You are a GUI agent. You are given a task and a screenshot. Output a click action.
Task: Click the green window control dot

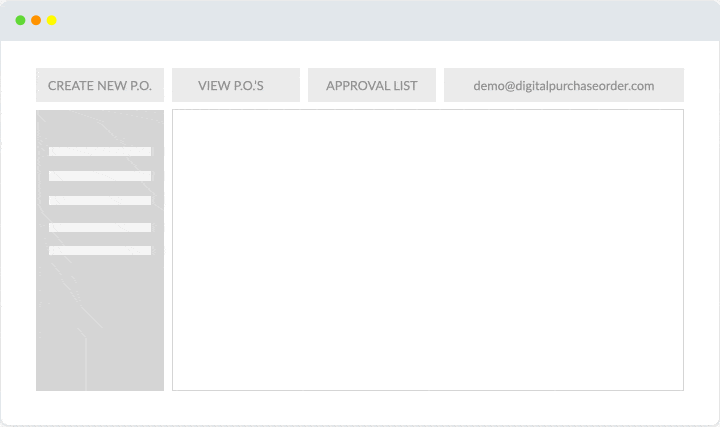point(20,20)
